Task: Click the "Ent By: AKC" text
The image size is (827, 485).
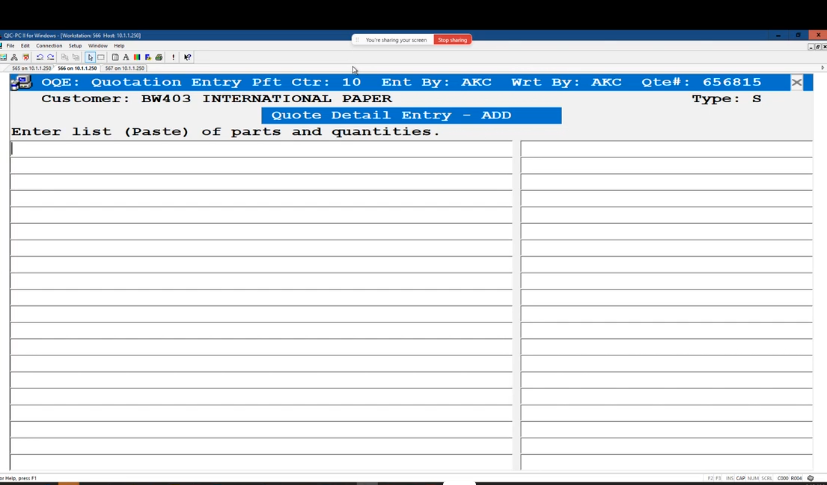Action: [437, 82]
